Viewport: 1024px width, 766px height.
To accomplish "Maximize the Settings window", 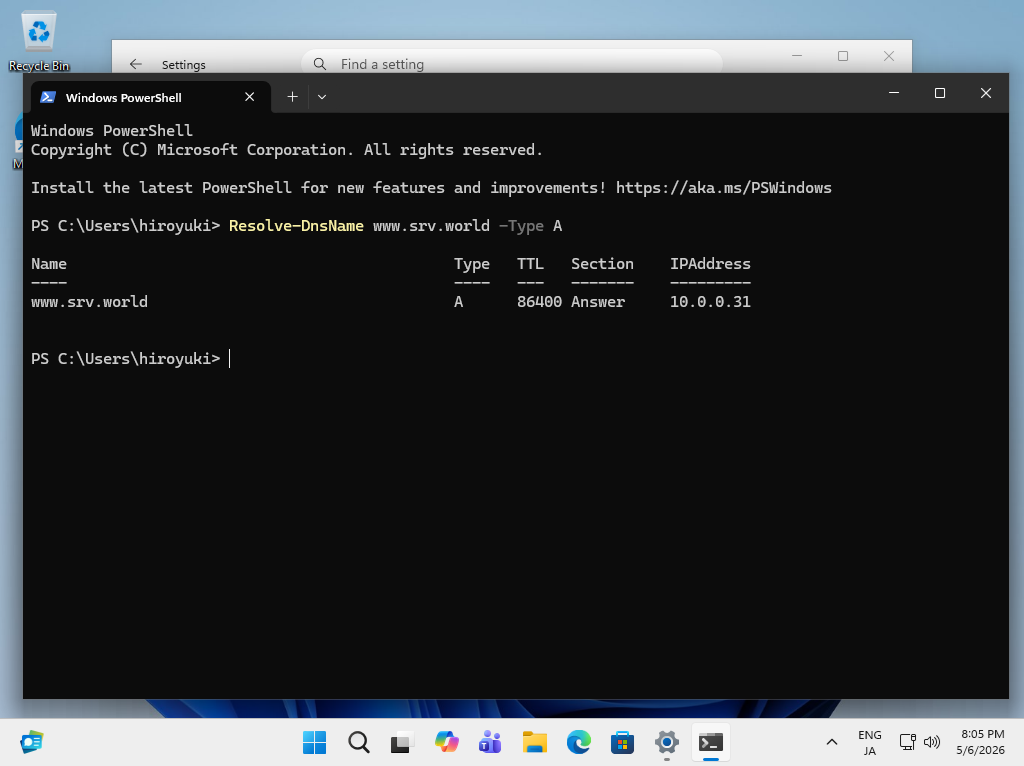I will [843, 56].
